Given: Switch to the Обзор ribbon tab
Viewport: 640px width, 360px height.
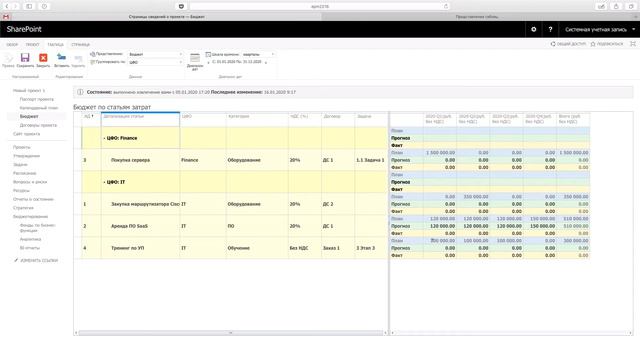Looking at the screenshot, I should point(12,44).
